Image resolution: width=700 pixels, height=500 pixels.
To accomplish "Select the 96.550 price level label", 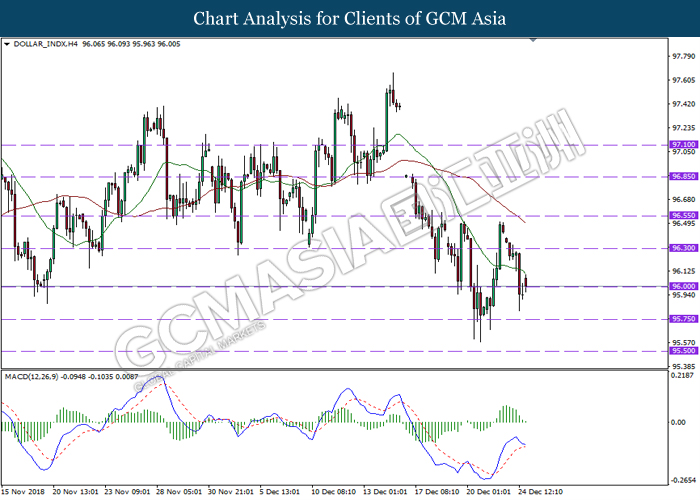I will coord(683,215).
